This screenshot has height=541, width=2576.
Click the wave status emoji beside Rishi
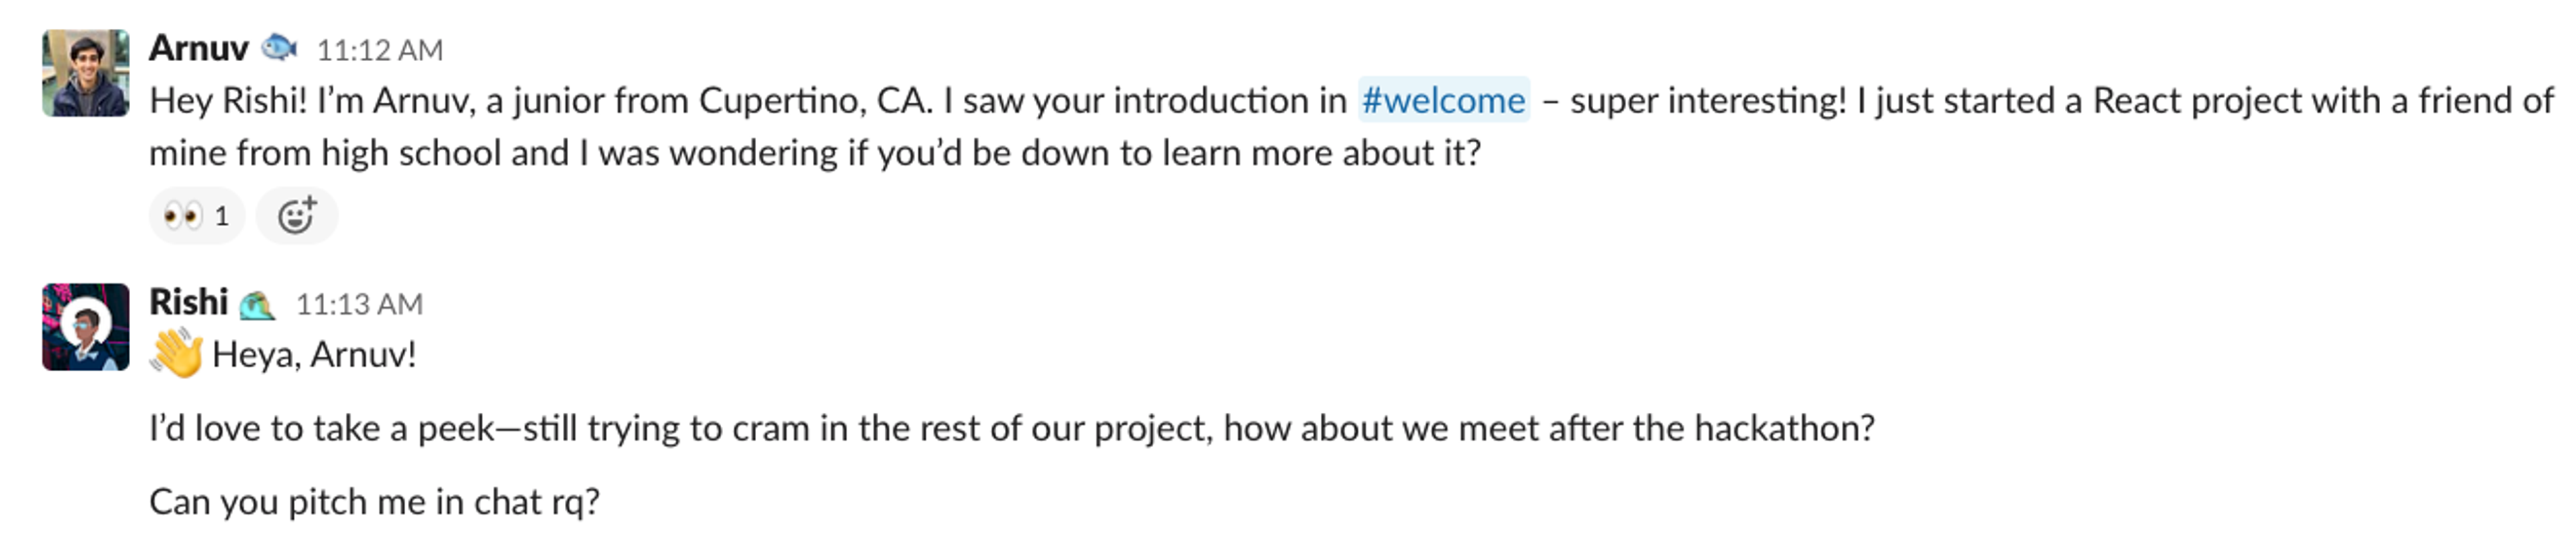(257, 304)
